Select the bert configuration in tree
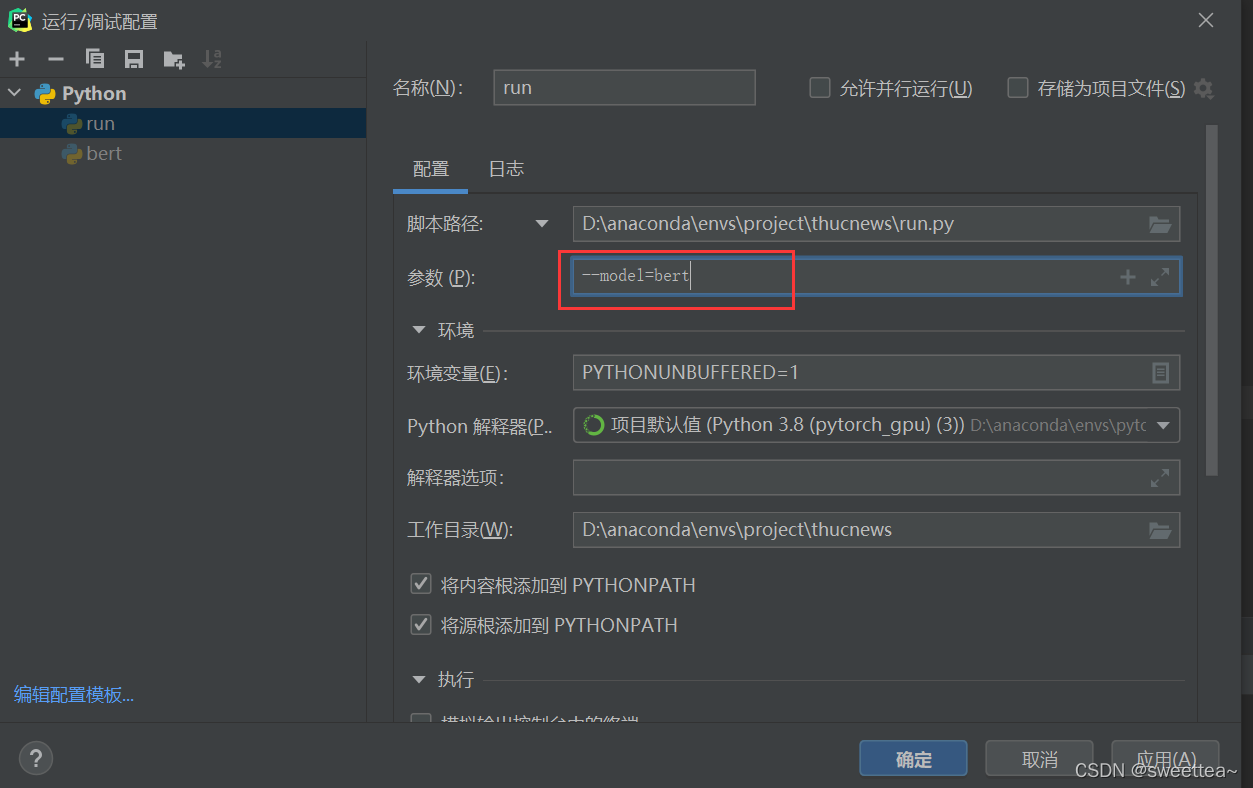 coord(183,153)
